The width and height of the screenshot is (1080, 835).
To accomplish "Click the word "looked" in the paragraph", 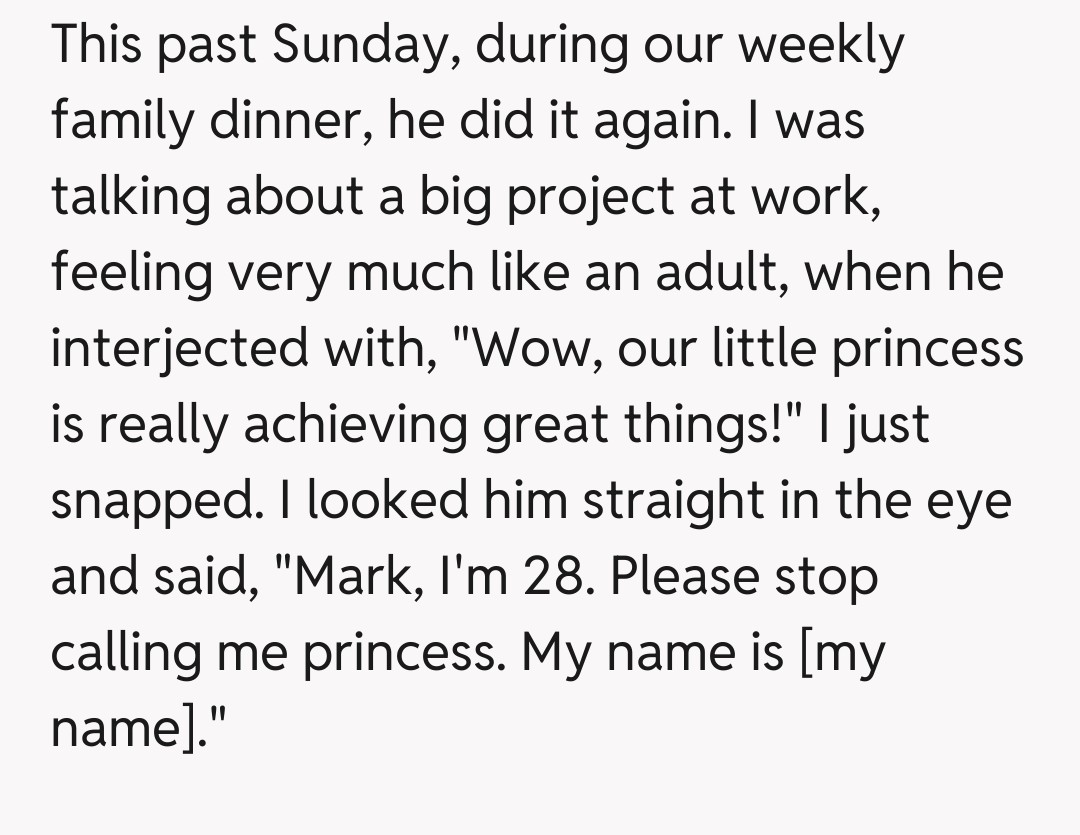I will (x=386, y=500).
